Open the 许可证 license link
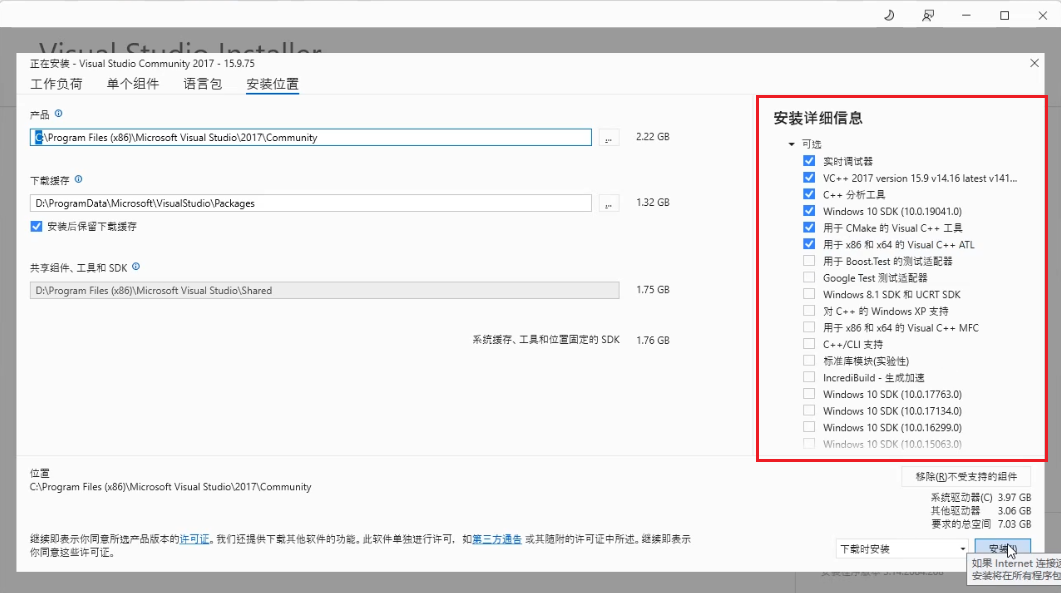 (194, 539)
